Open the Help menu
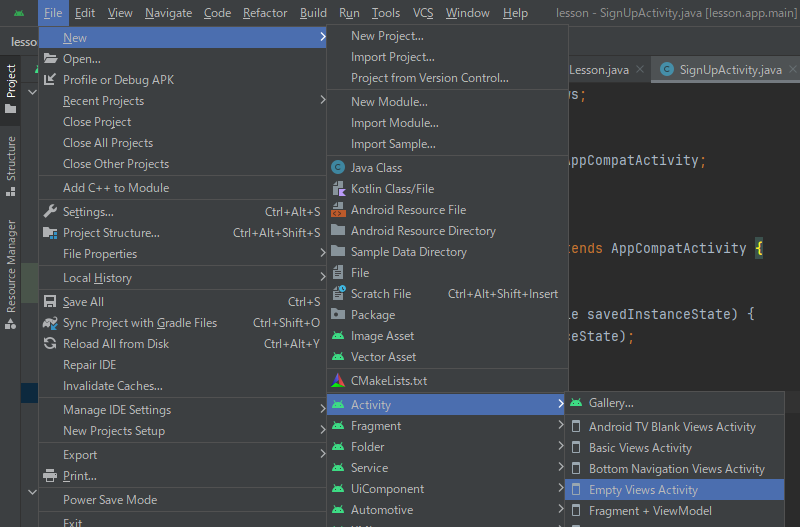This screenshot has height=527, width=800. tap(515, 13)
